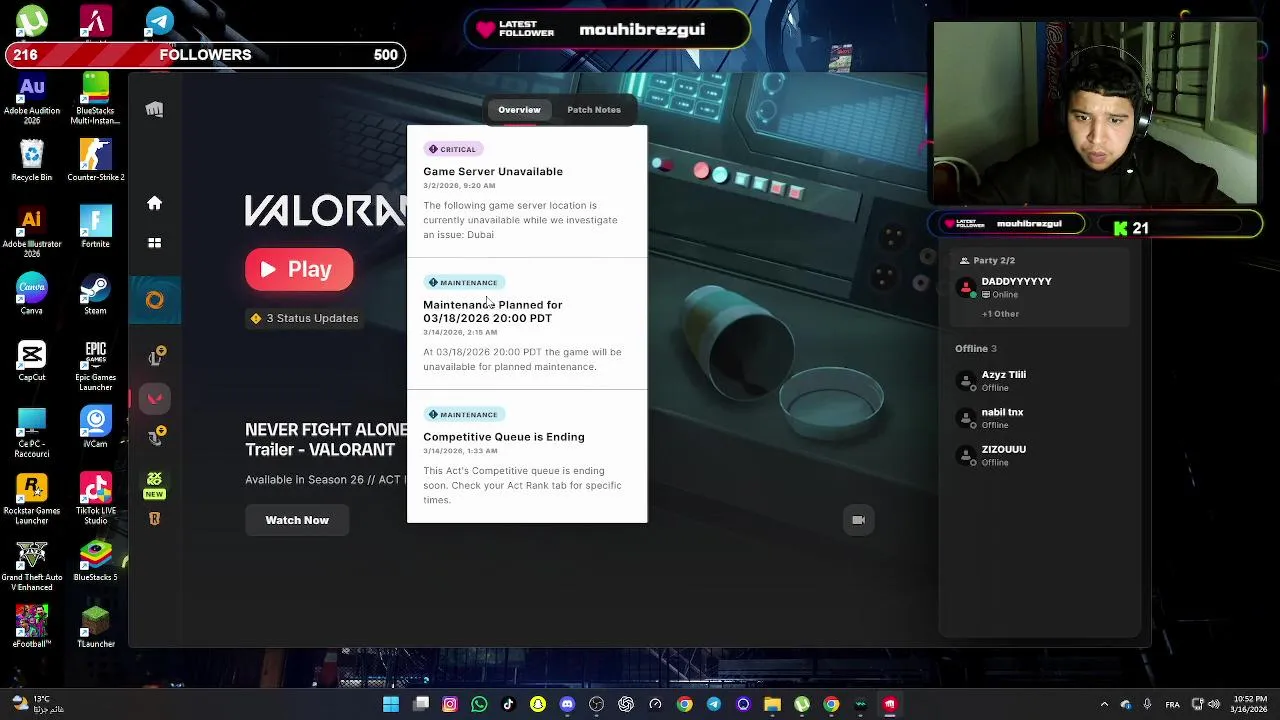This screenshot has width=1280, height=720.
Task: Select offline friend nabil tnx
Action: (x=1038, y=418)
